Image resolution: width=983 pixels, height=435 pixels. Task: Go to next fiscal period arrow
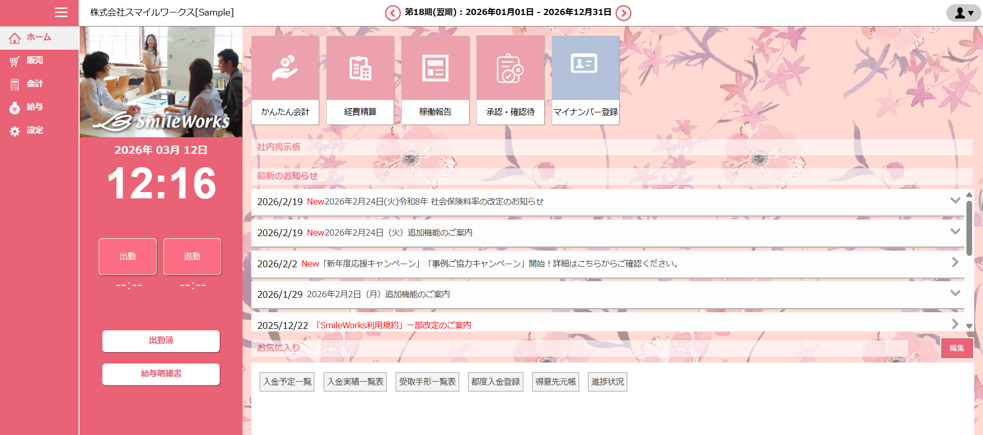623,13
